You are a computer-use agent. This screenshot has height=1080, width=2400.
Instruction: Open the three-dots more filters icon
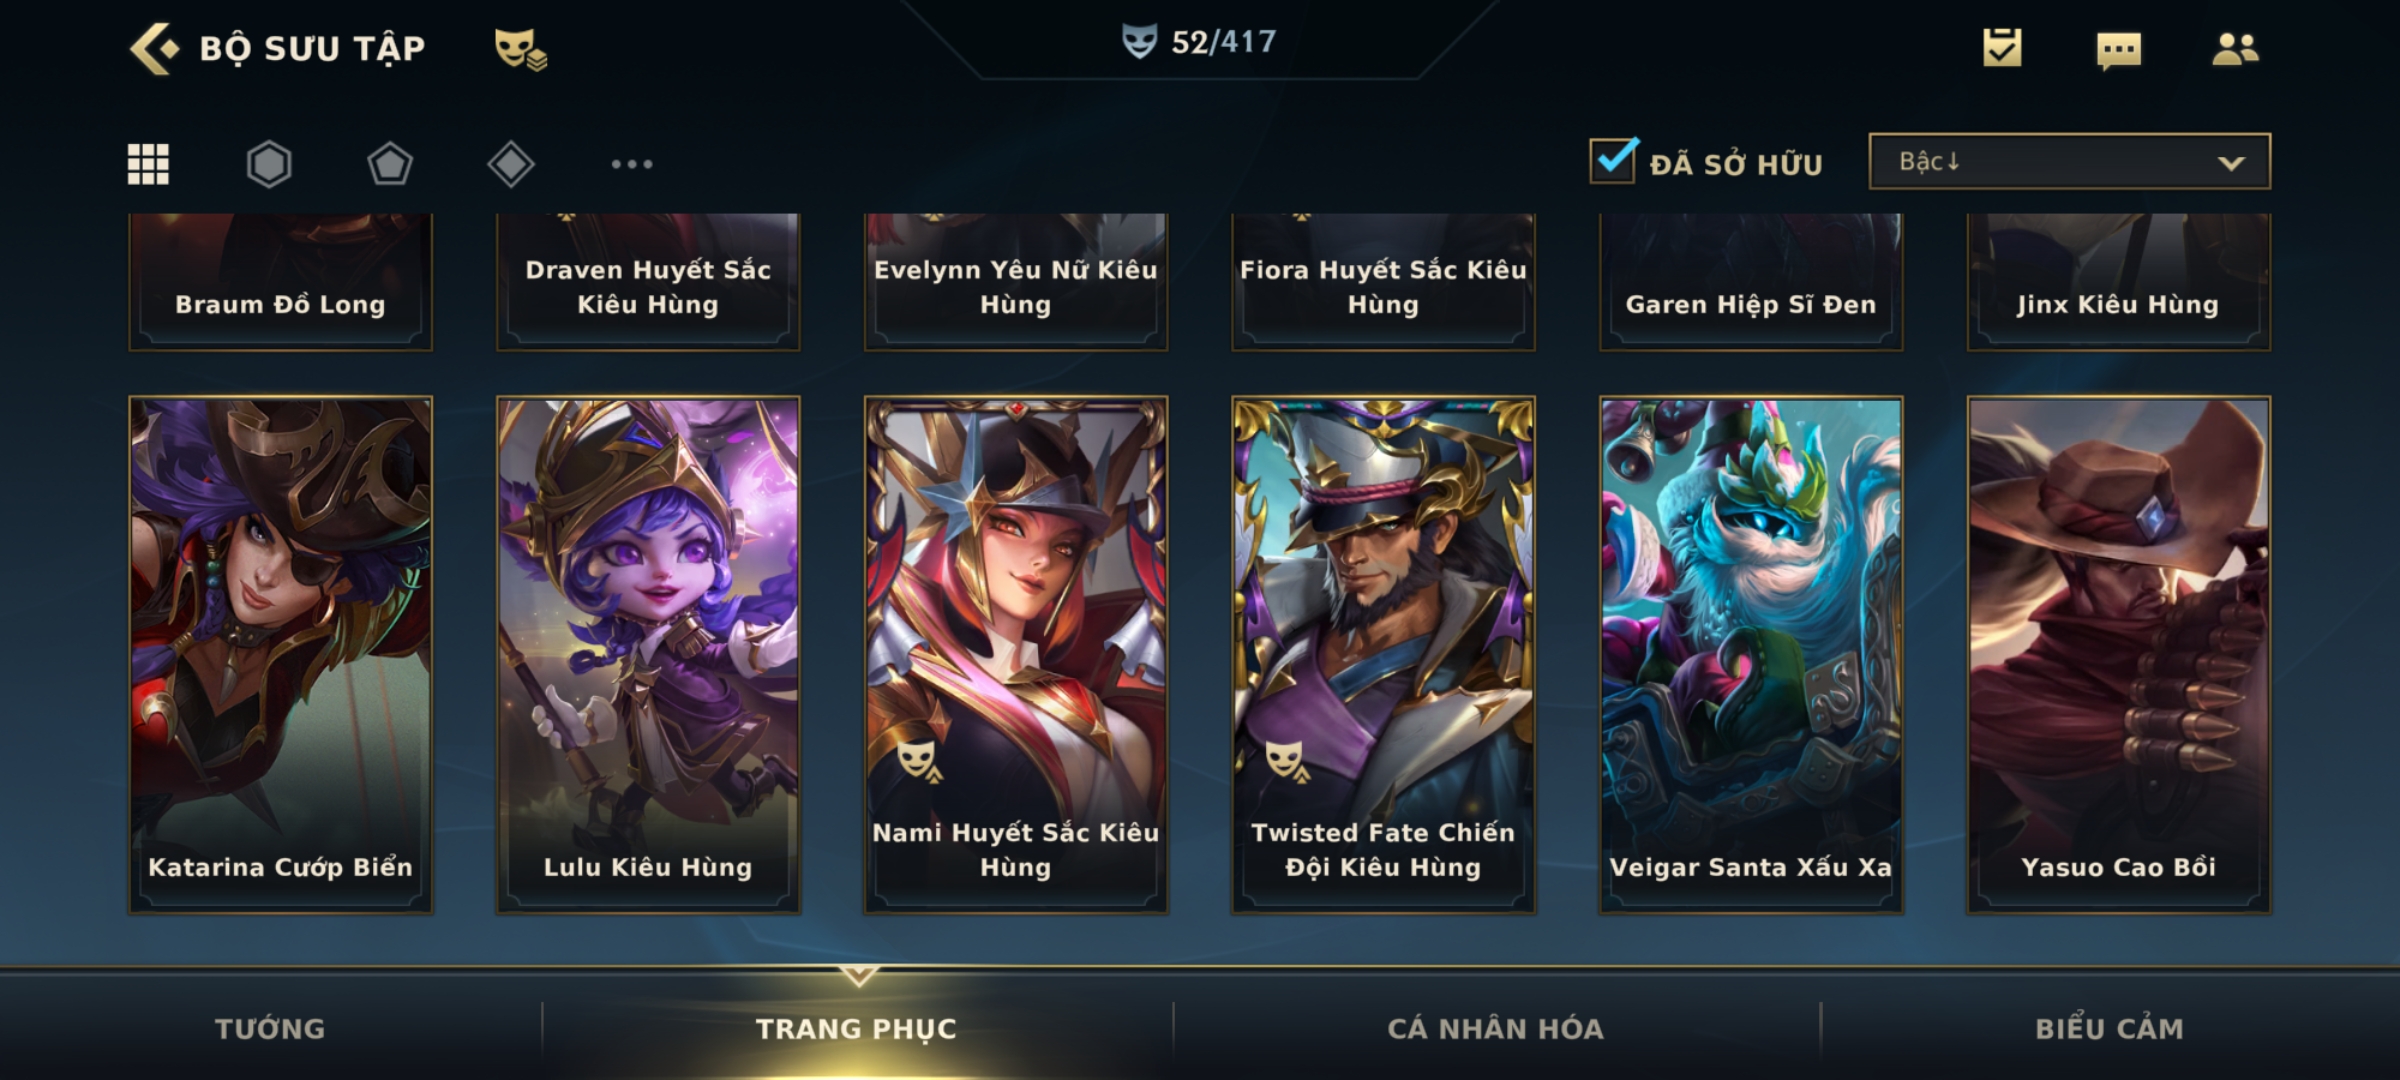632,164
